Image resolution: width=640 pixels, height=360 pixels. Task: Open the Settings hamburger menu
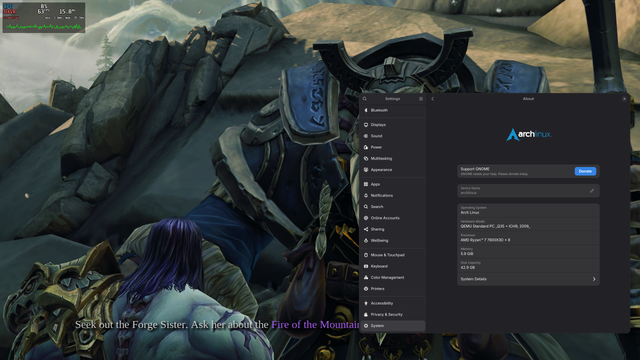421,99
